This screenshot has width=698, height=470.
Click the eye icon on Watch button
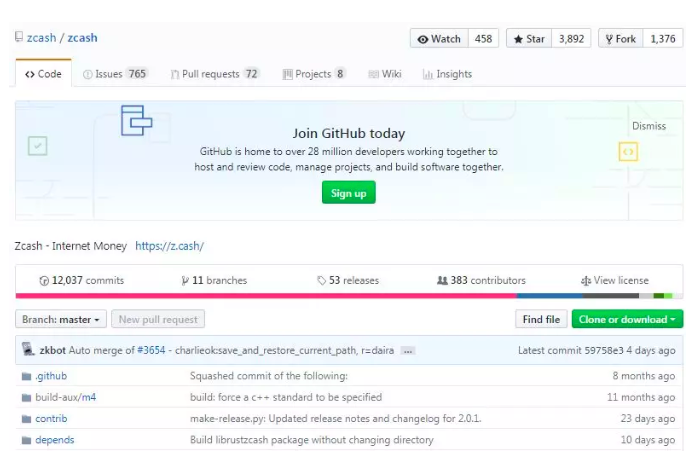click(422, 39)
